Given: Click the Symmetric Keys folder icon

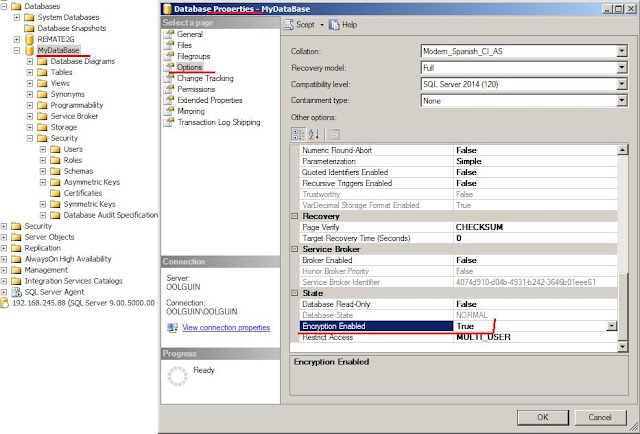Looking at the screenshot, I should tap(56, 205).
